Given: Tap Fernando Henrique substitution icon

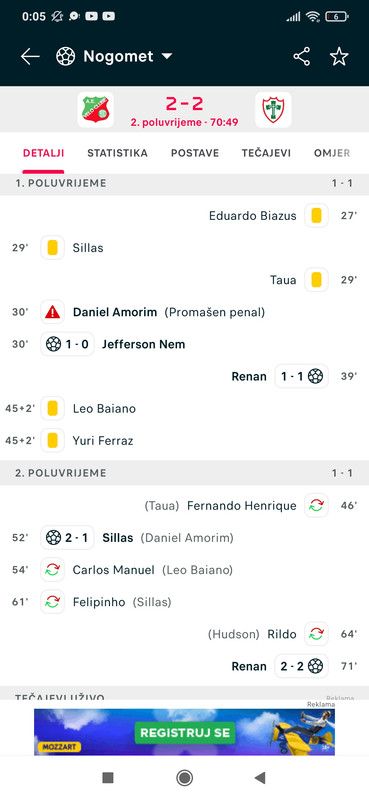Looking at the screenshot, I should pyautogui.click(x=316, y=506).
